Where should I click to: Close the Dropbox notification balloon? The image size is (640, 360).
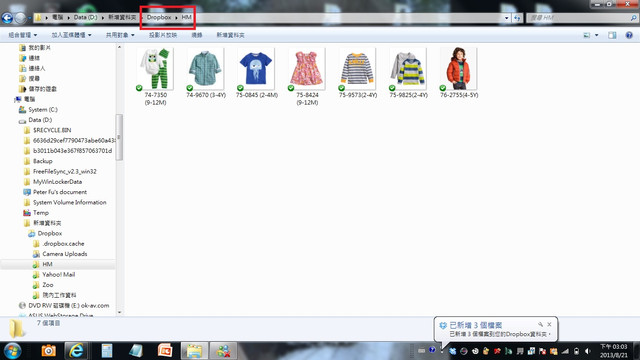549,324
